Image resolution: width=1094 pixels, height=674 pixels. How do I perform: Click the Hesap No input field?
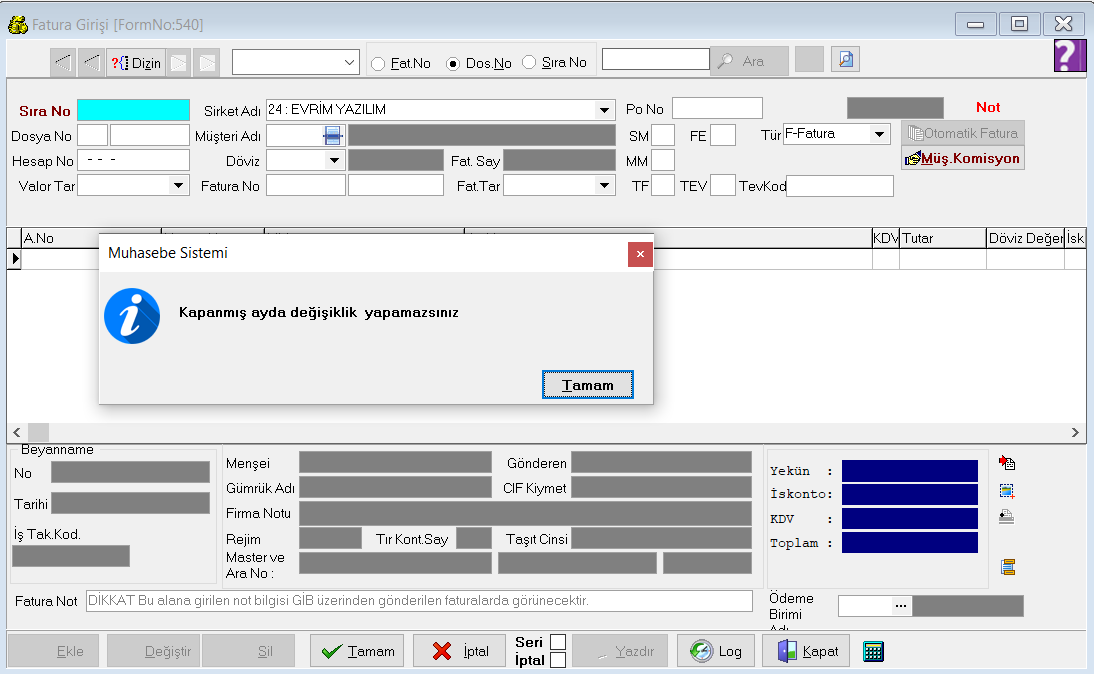pyautogui.click(x=133, y=160)
